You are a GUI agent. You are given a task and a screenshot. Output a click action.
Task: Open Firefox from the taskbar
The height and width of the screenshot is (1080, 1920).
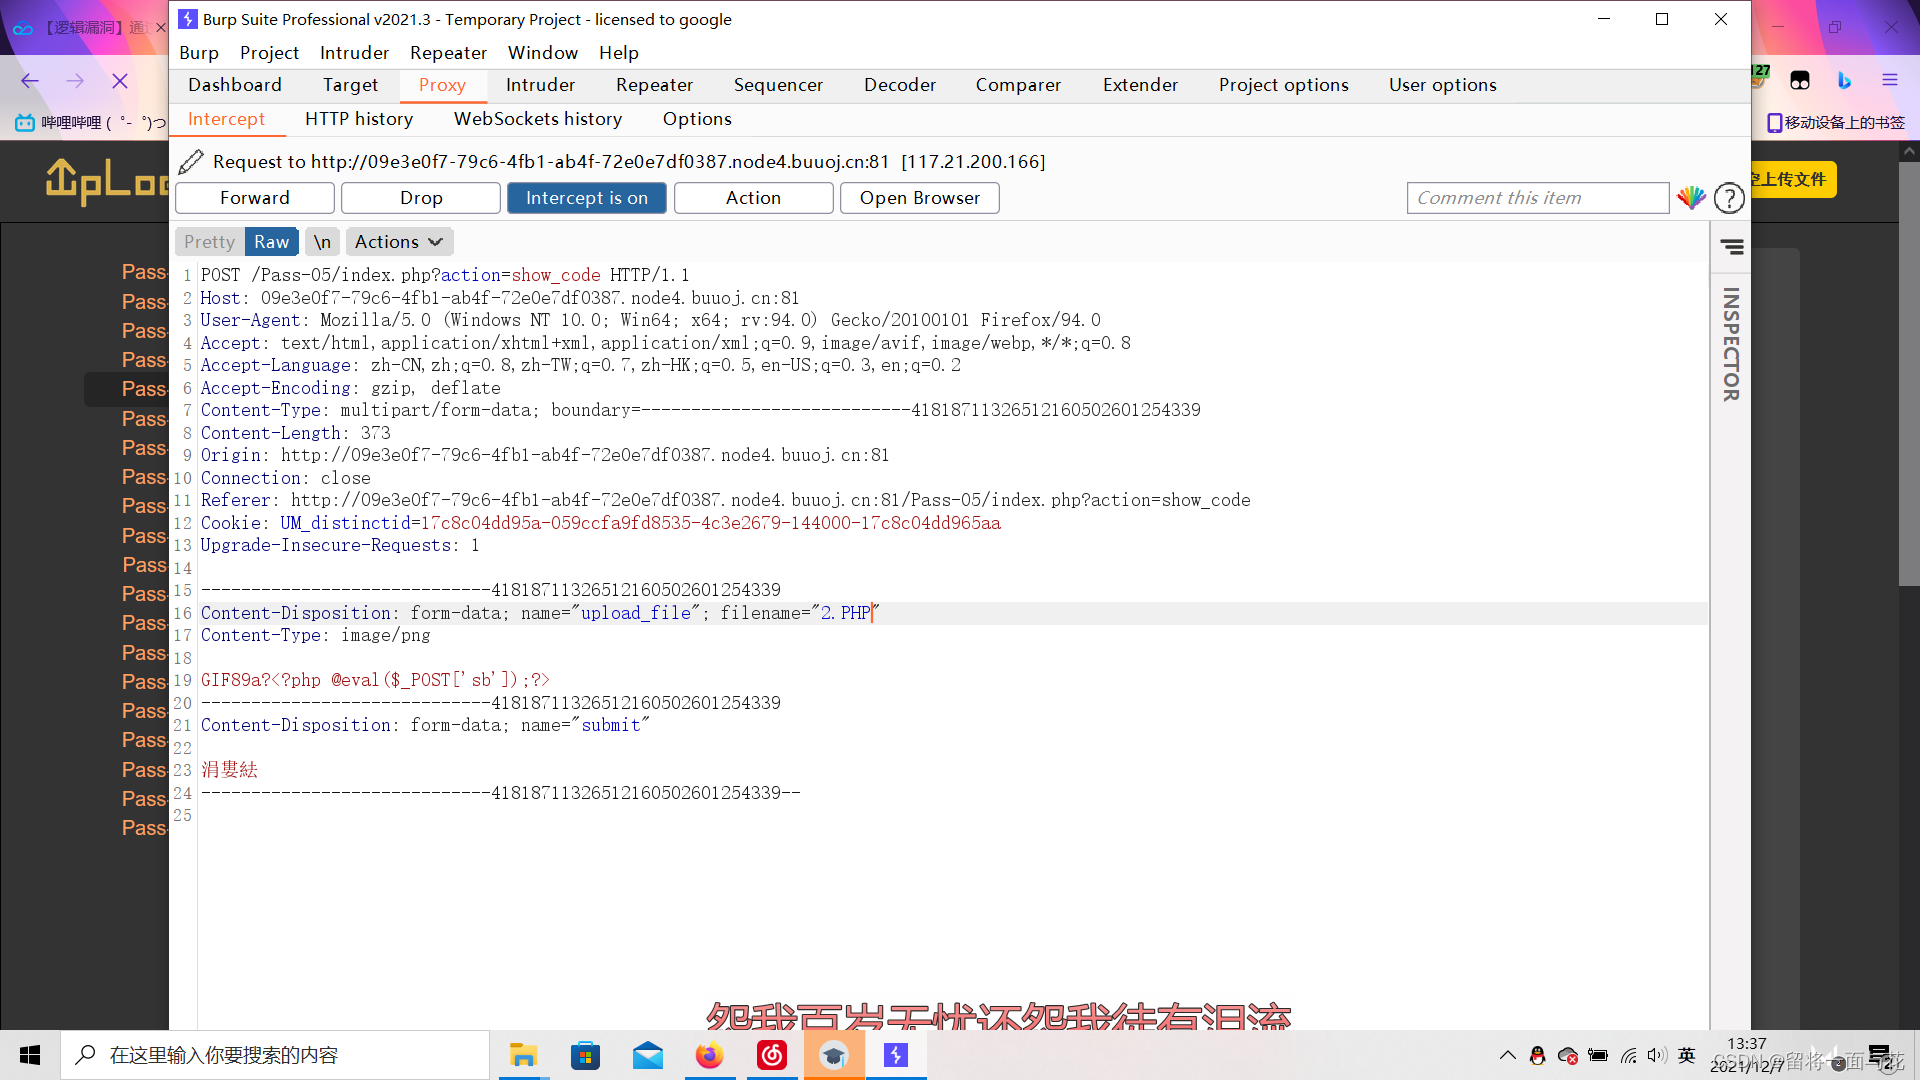tap(710, 1055)
